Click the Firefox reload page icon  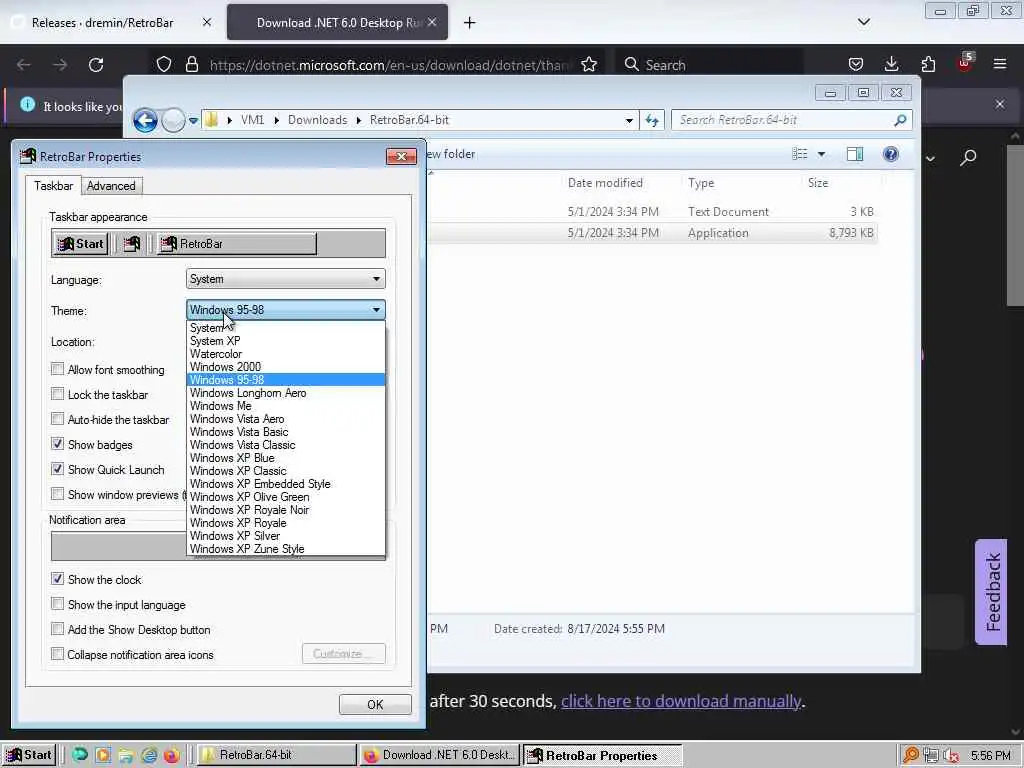tap(96, 65)
